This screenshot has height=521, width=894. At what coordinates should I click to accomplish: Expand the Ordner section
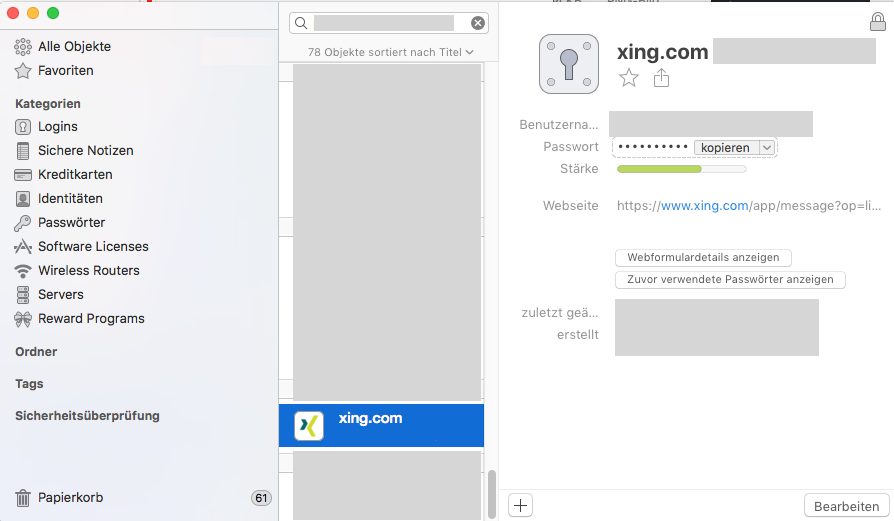point(36,352)
